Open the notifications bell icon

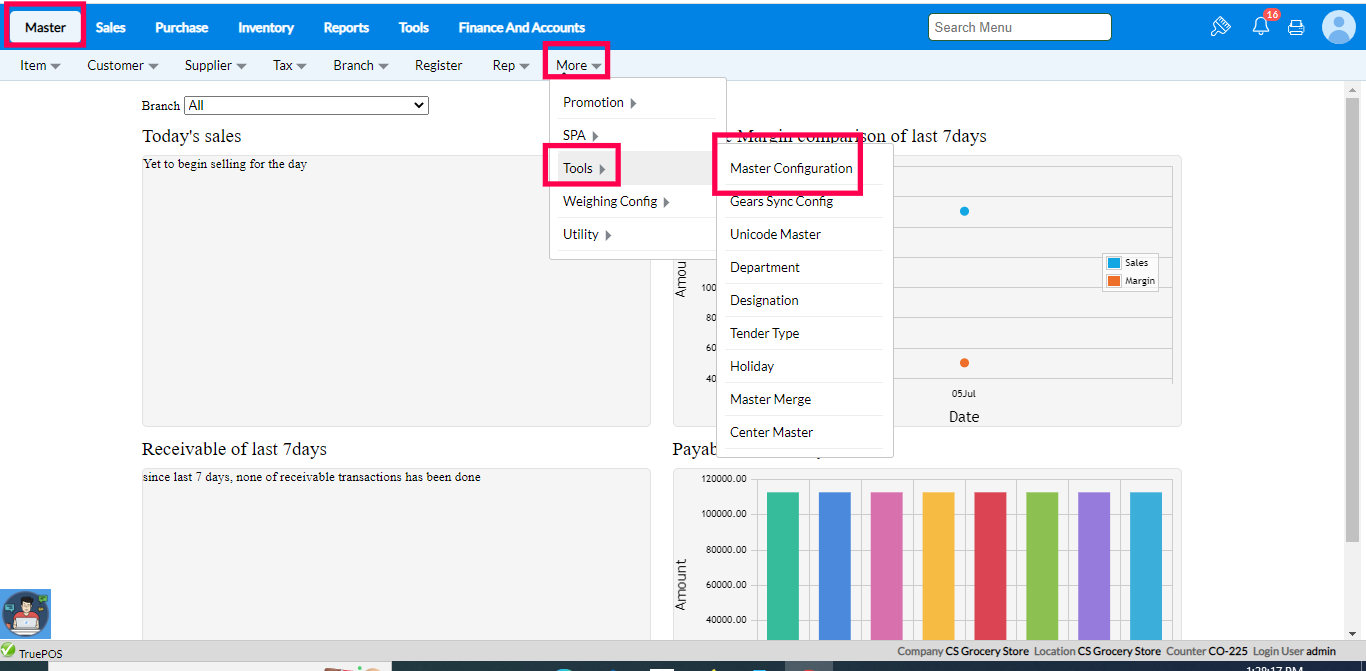(x=1261, y=27)
